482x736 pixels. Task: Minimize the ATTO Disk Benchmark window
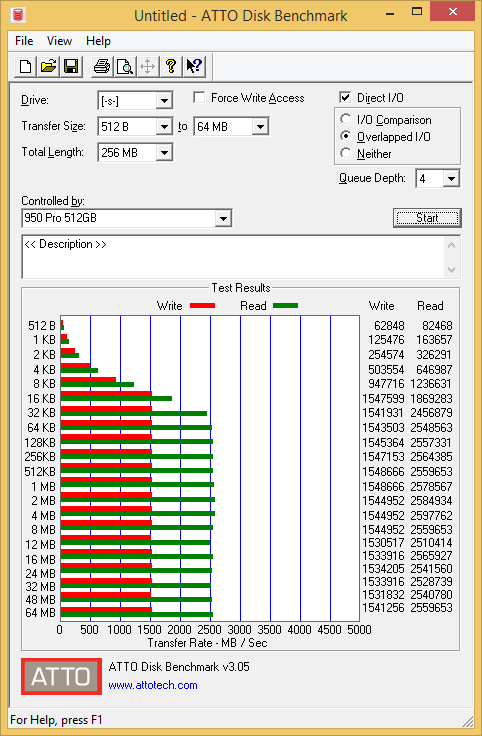click(390, 13)
